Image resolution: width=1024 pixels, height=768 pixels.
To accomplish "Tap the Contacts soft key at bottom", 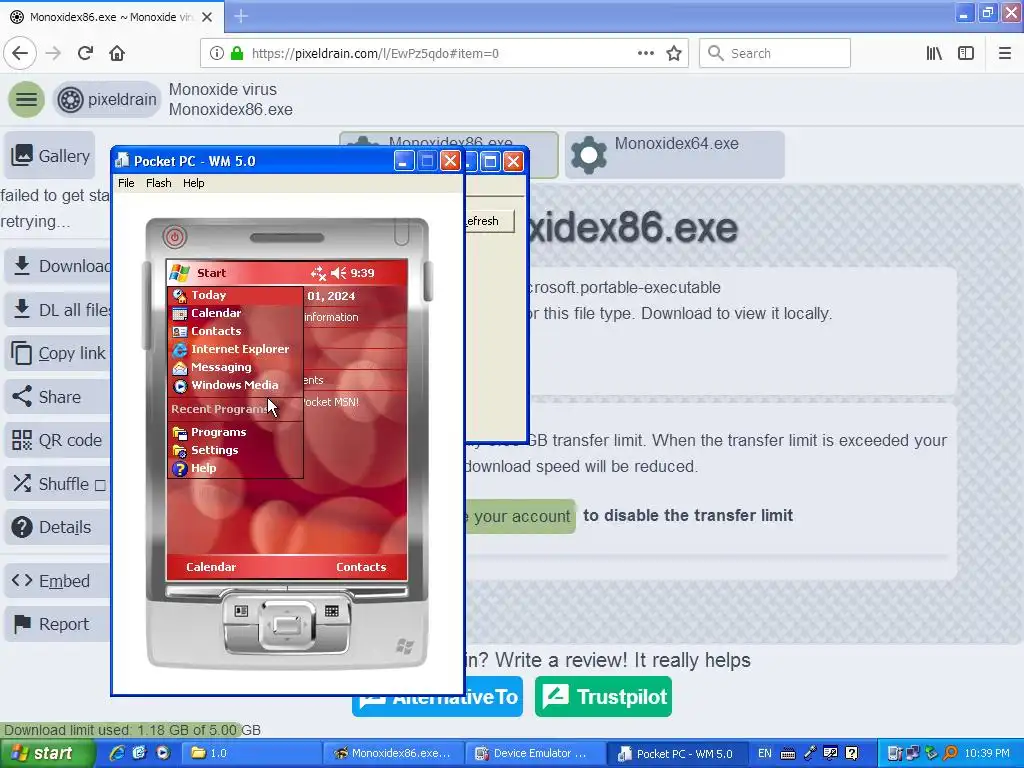I will pyautogui.click(x=361, y=567).
